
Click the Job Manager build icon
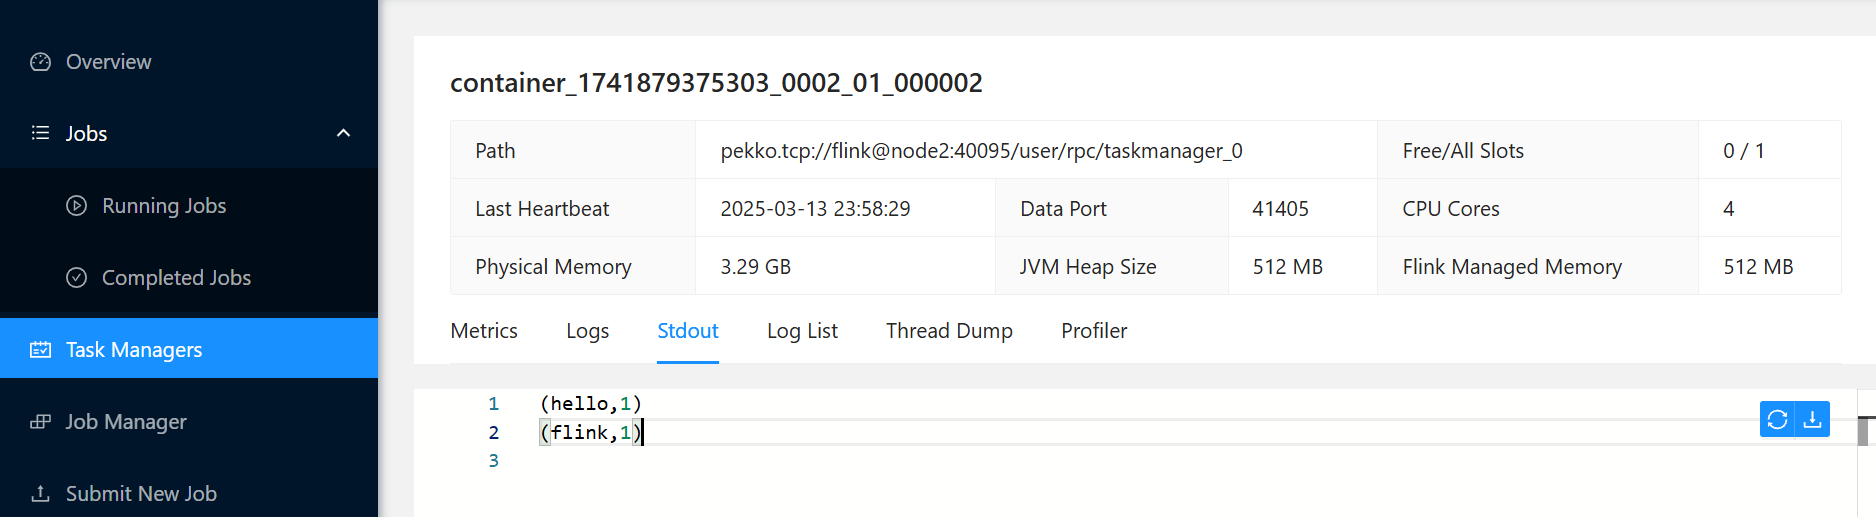coord(40,422)
